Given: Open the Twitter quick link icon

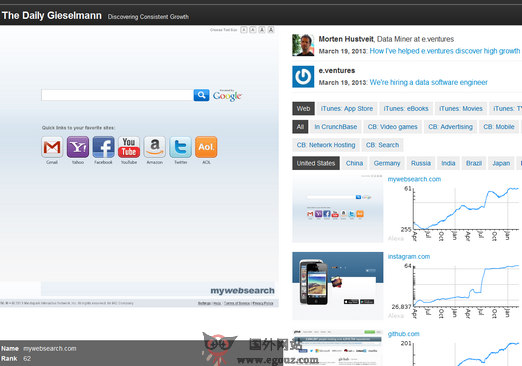Looking at the screenshot, I should pos(180,147).
